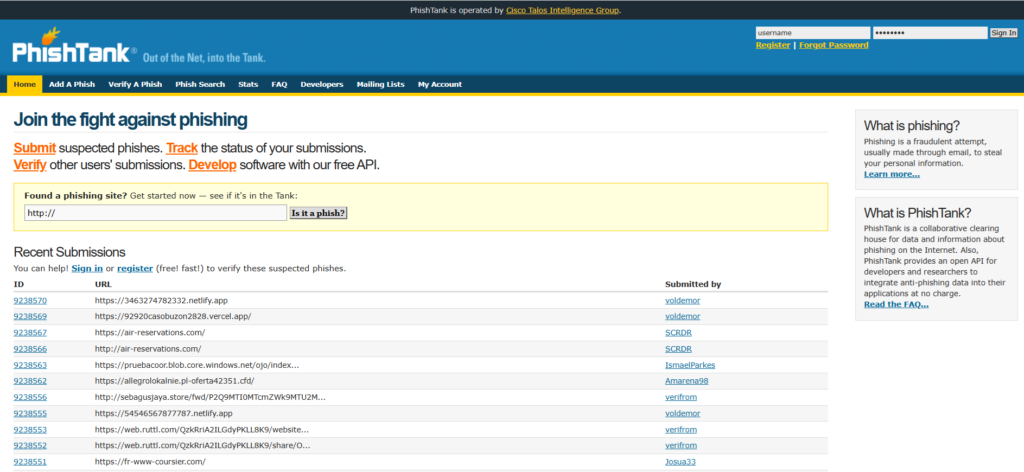Click the orange Submit link
Screen dimensions: 1024x472
click(34, 148)
